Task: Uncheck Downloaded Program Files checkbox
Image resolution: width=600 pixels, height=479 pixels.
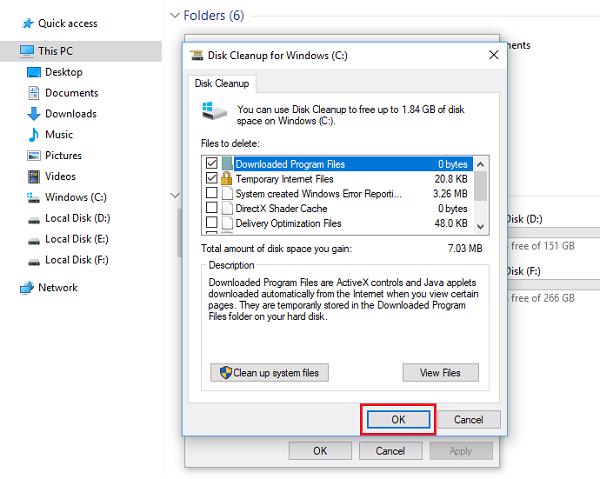Action: point(211,162)
